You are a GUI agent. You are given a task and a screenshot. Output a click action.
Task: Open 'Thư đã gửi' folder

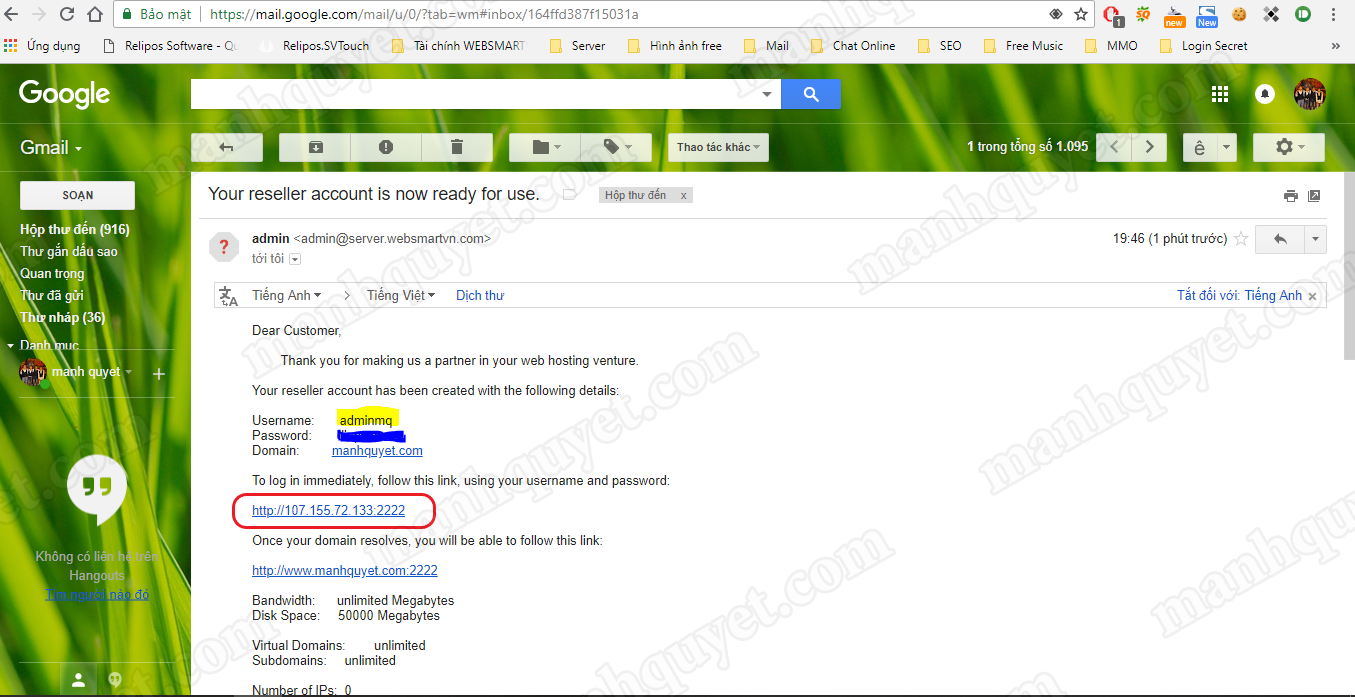click(52, 295)
